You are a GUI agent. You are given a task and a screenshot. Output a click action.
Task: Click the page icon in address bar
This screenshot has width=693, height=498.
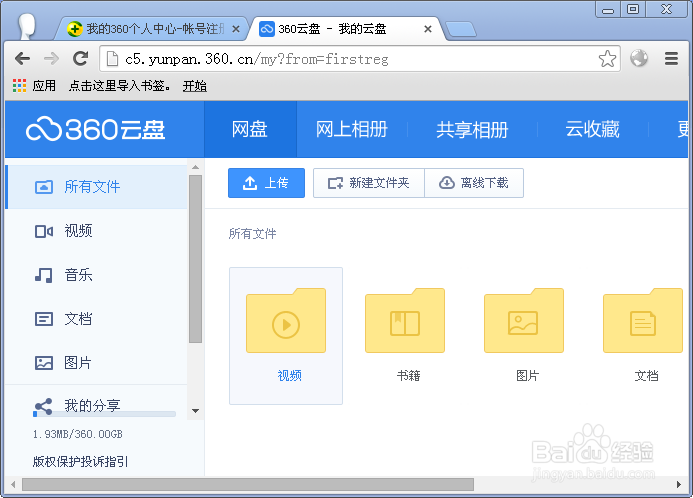click(112, 59)
